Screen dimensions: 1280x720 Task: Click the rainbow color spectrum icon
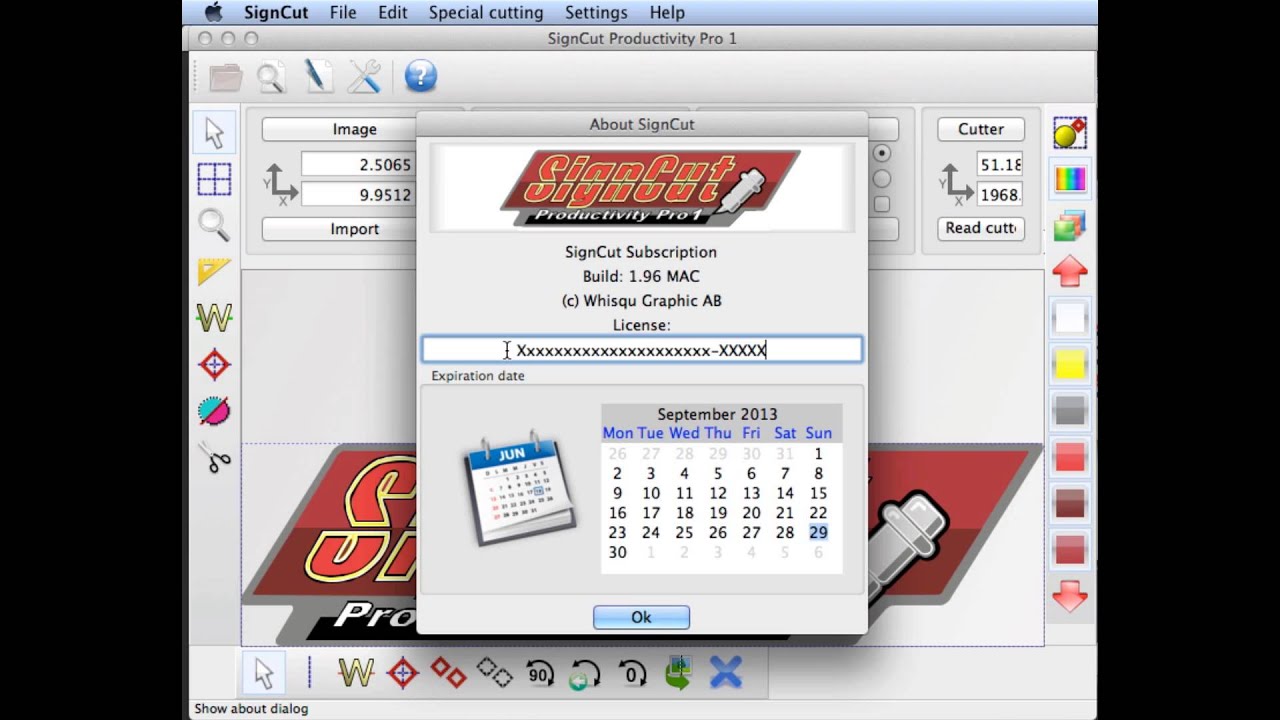[1070, 180]
